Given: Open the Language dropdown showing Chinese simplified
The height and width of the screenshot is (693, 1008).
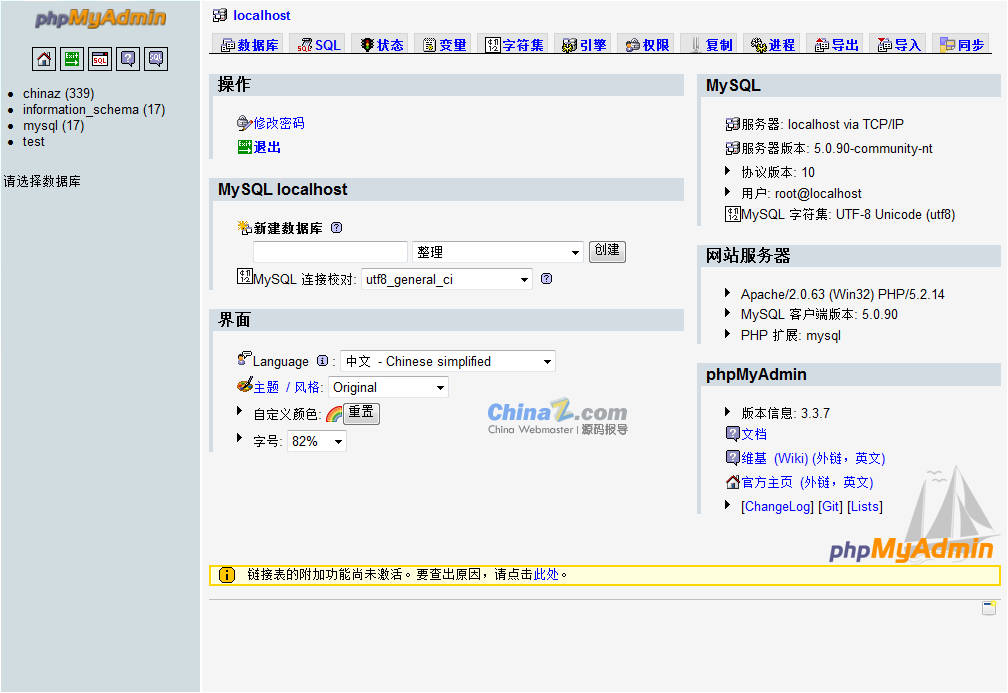Looking at the screenshot, I should pyautogui.click(x=448, y=361).
